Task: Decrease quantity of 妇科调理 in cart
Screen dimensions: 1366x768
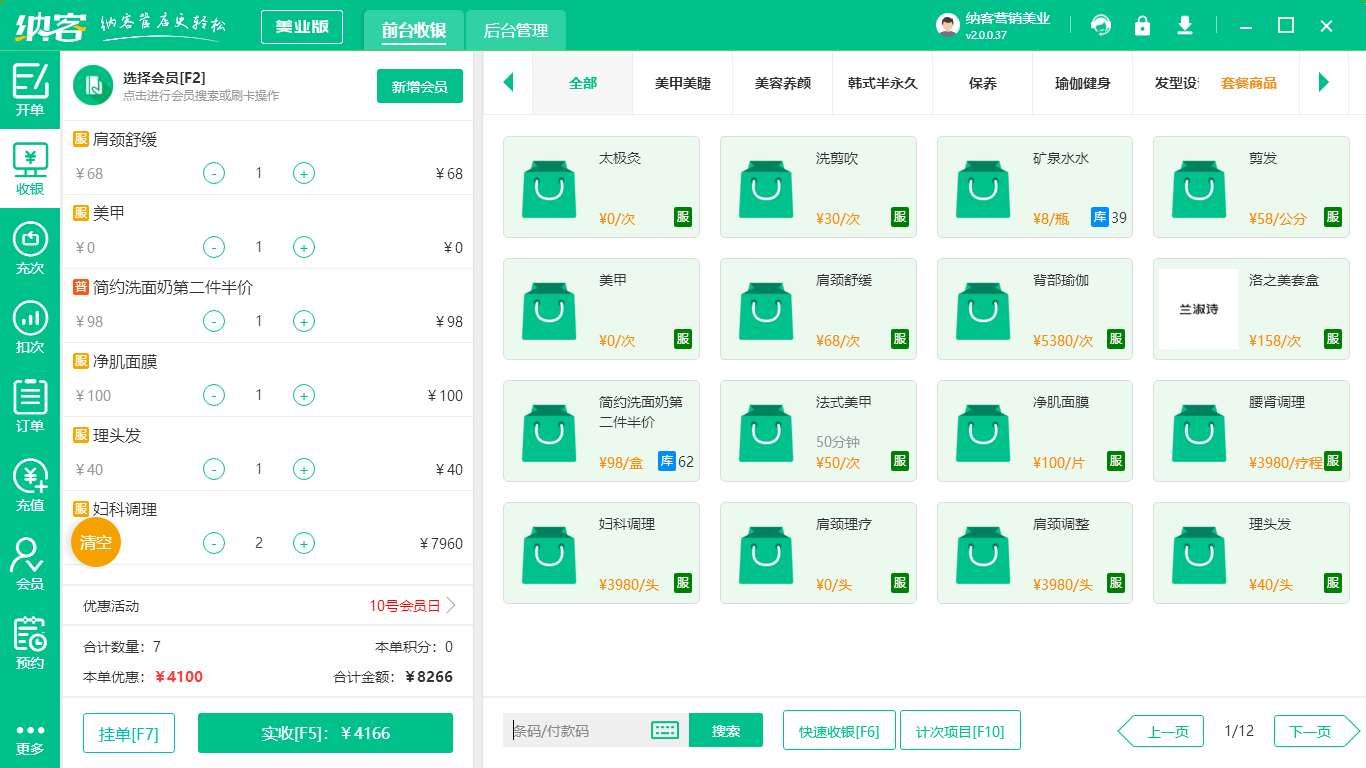Action: tap(214, 543)
